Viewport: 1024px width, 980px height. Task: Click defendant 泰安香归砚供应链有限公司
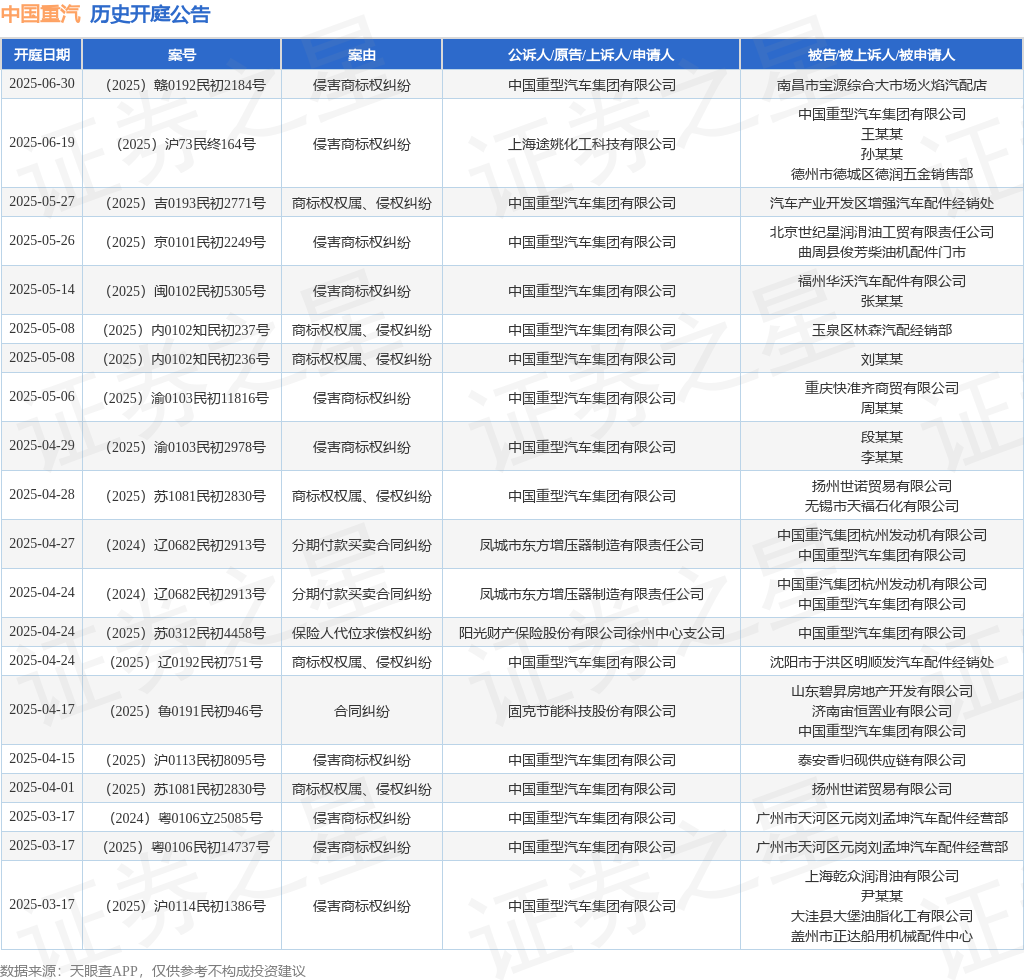pyautogui.click(x=882, y=760)
